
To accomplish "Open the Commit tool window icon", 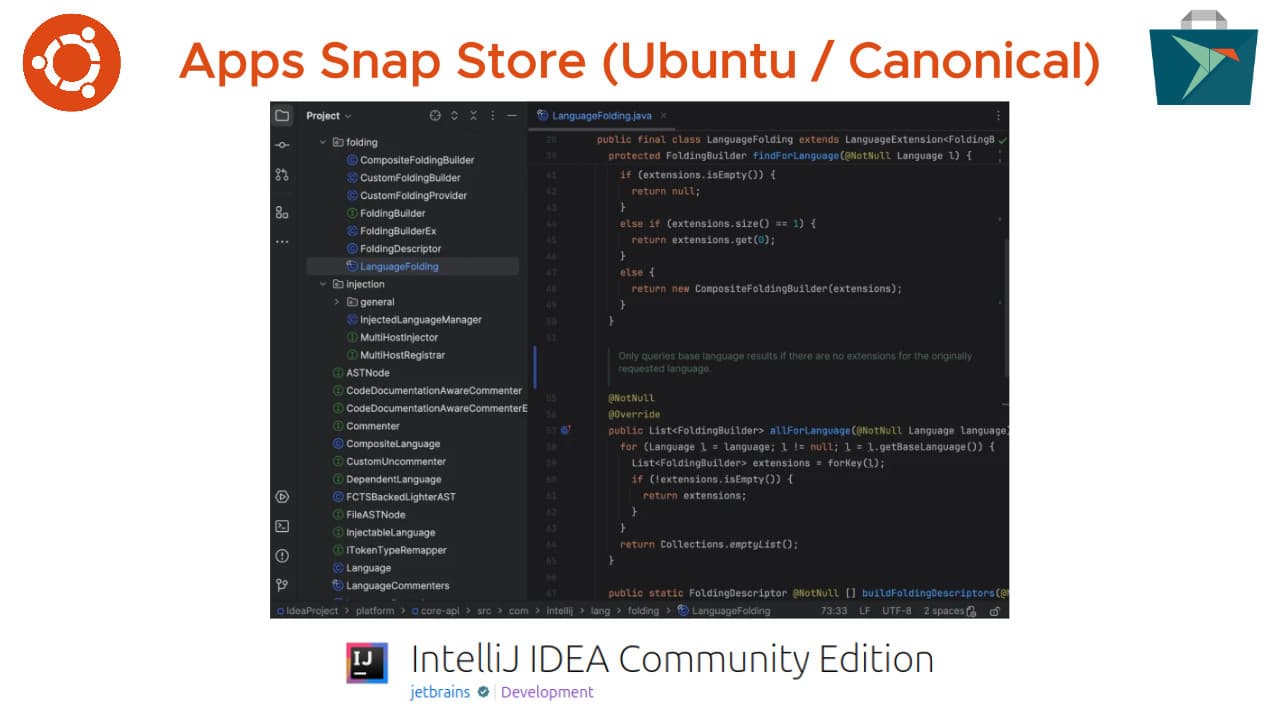I will point(282,146).
